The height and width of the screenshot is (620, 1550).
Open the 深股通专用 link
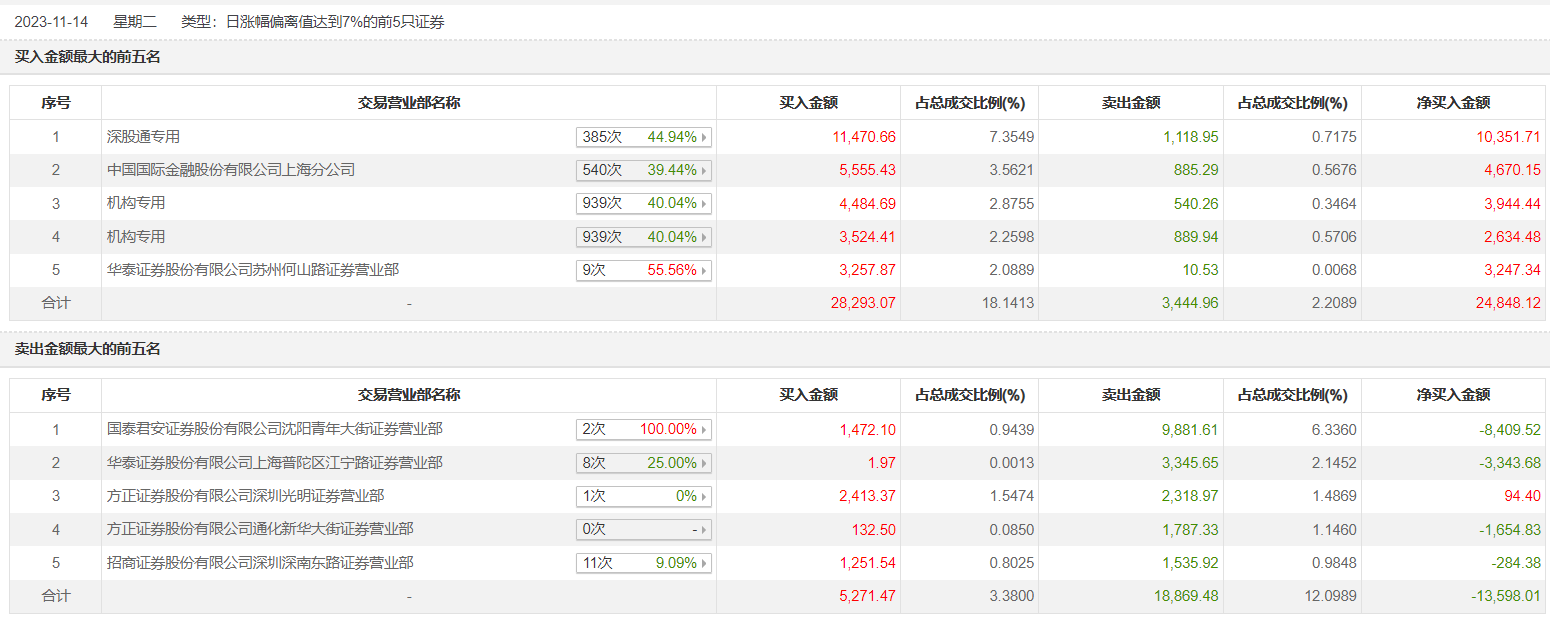(144, 137)
